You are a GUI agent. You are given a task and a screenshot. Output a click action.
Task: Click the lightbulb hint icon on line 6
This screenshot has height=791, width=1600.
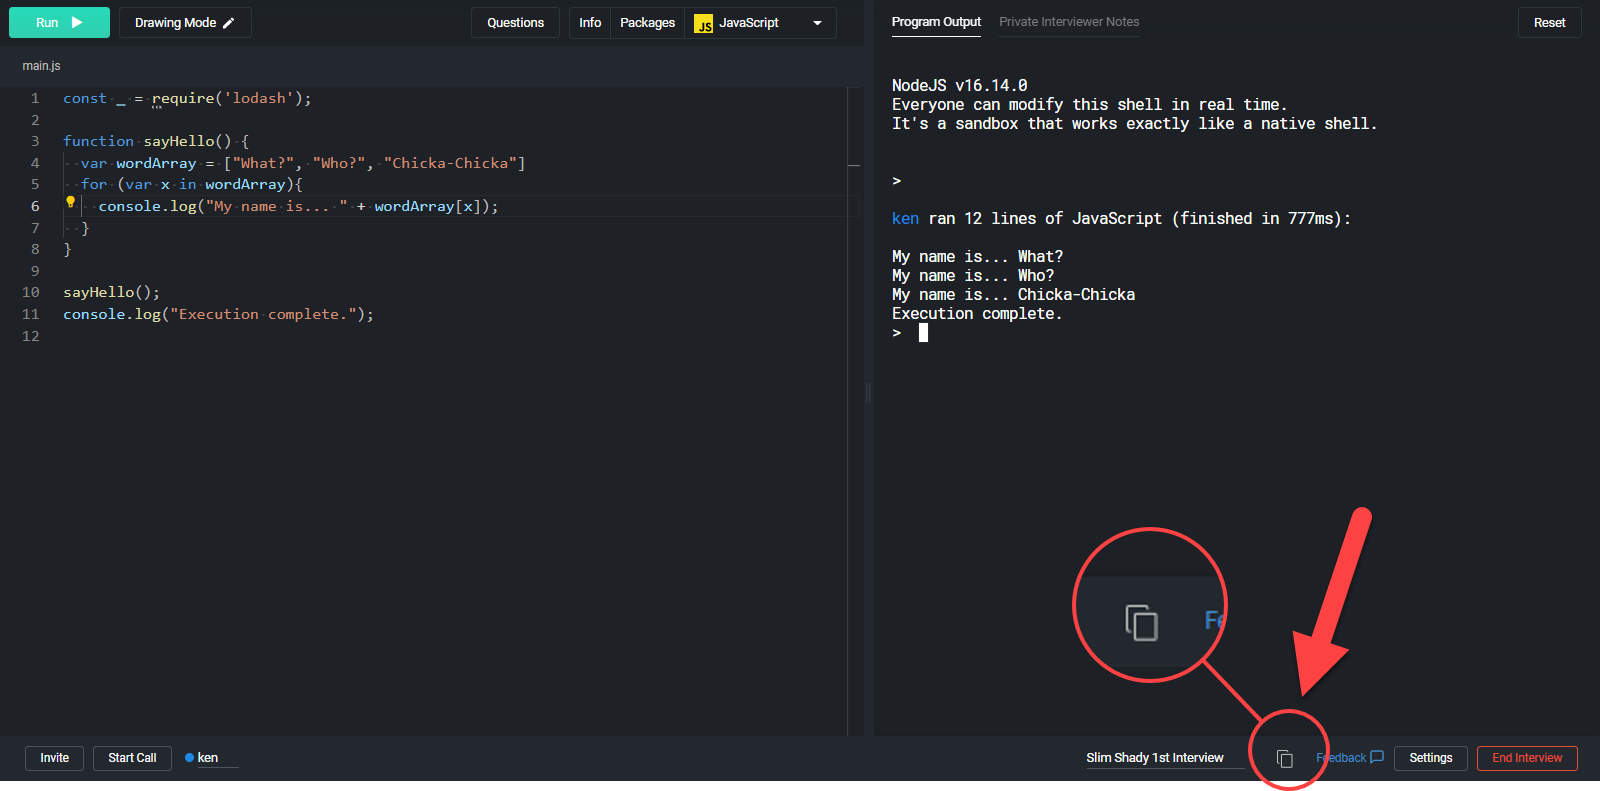click(70, 202)
